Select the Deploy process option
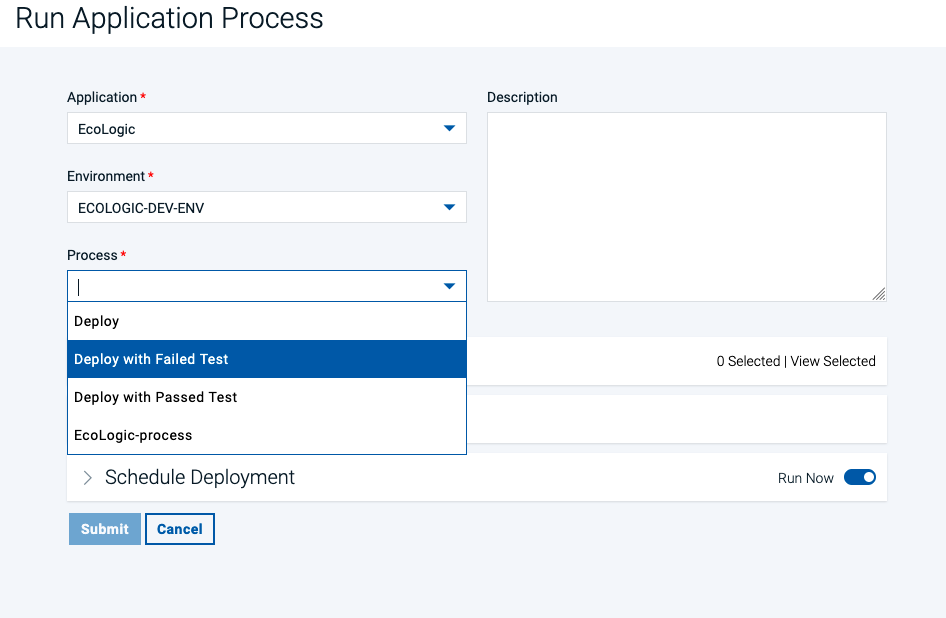 (267, 321)
